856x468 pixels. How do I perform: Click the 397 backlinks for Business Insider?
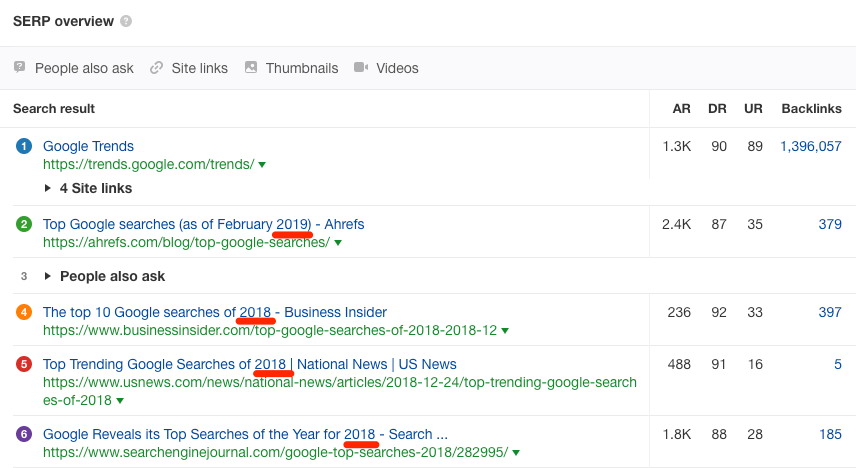pyautogui.click(x=829, y=312)
